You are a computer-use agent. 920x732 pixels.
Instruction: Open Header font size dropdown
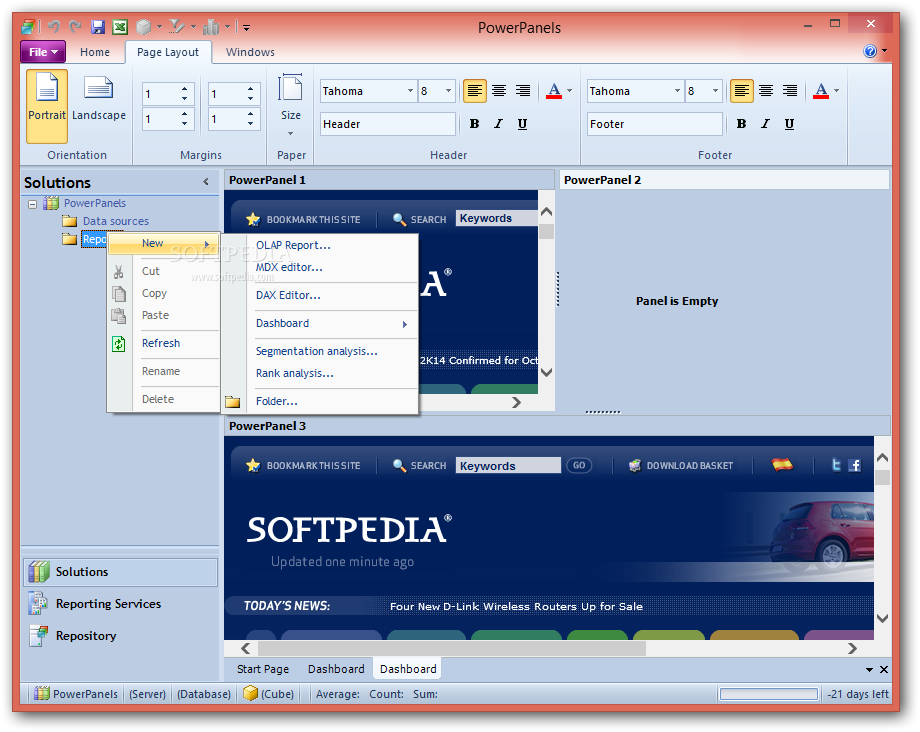click(x=448, y=91)
